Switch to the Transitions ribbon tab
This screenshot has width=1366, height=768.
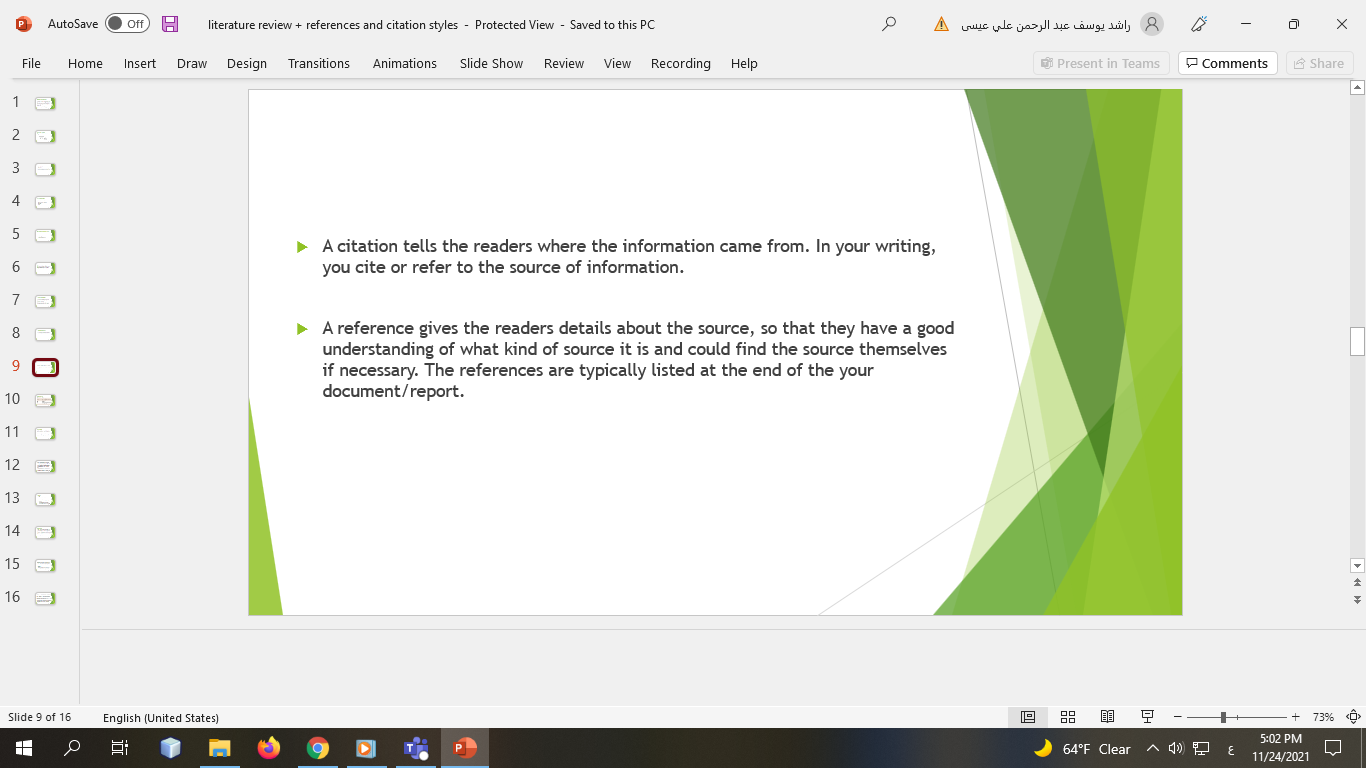[318, 63]
